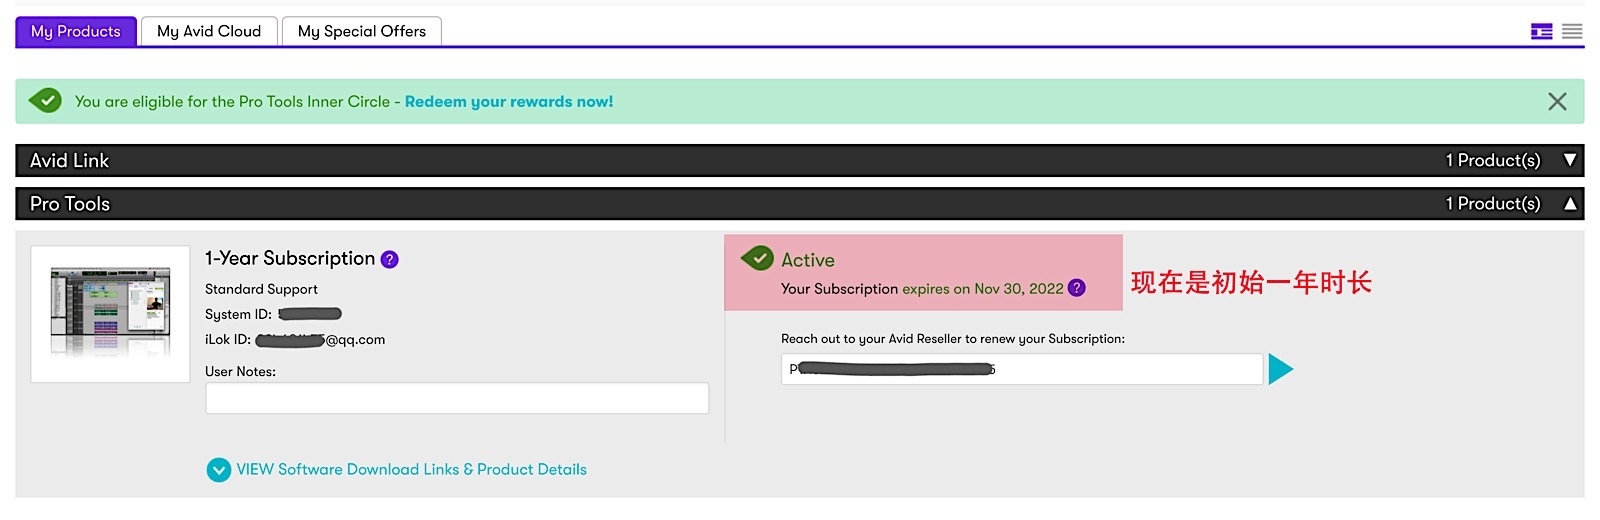The height and width of the screenshot is (520, 1600).
Task: Collapse the Pro Tools product section
Action: tap(800, 204)
